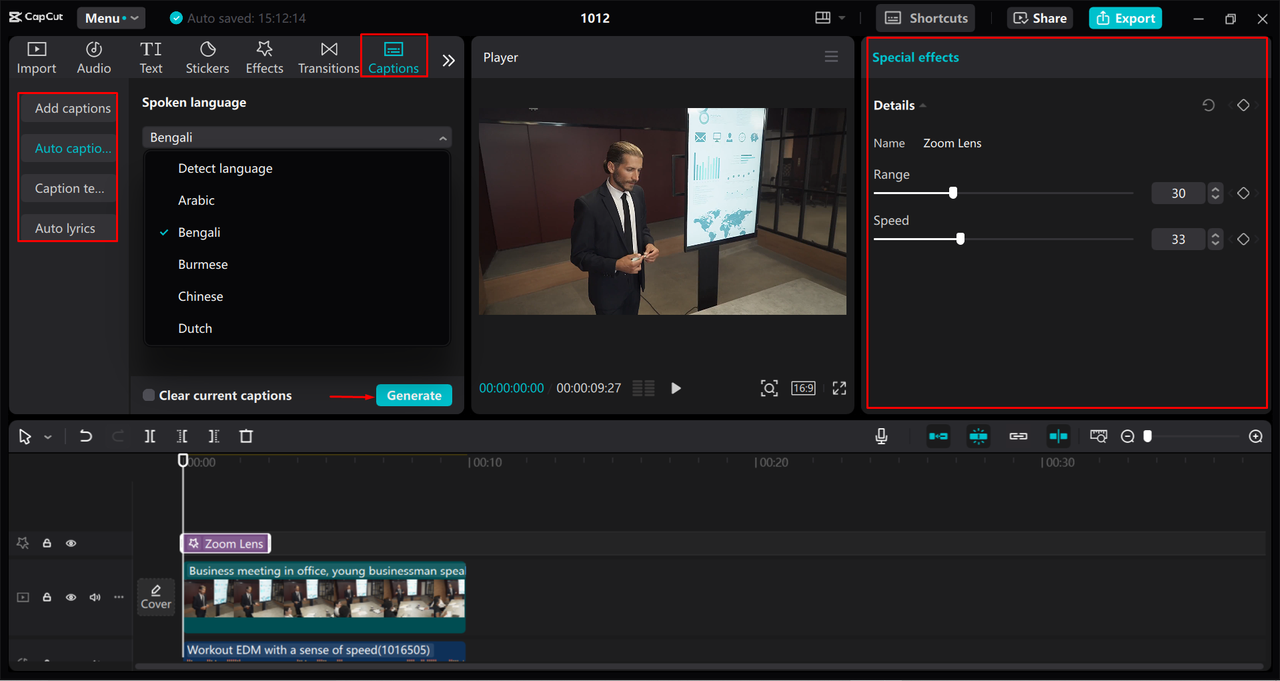This screenshot has width=1280, height=681.
Task: Click the Speed value field showing 33
Action: (1178, 239)
